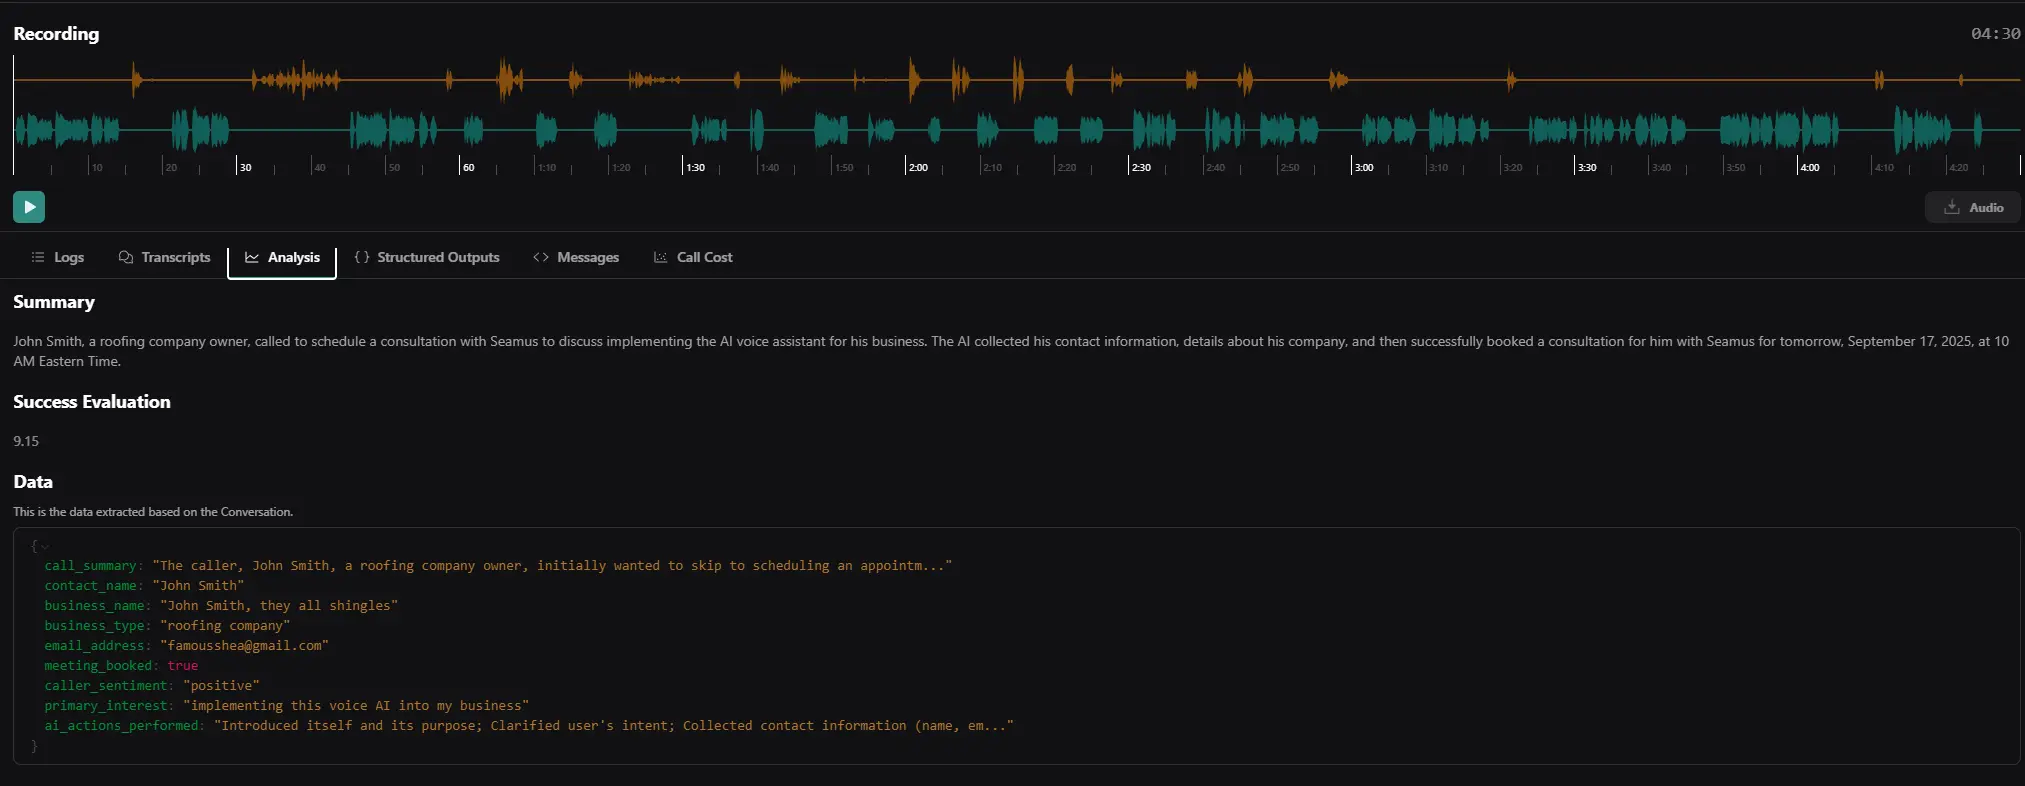Play the call recording
The width and height of the screenshot is (2025, 786).
(x=29, y=207)
